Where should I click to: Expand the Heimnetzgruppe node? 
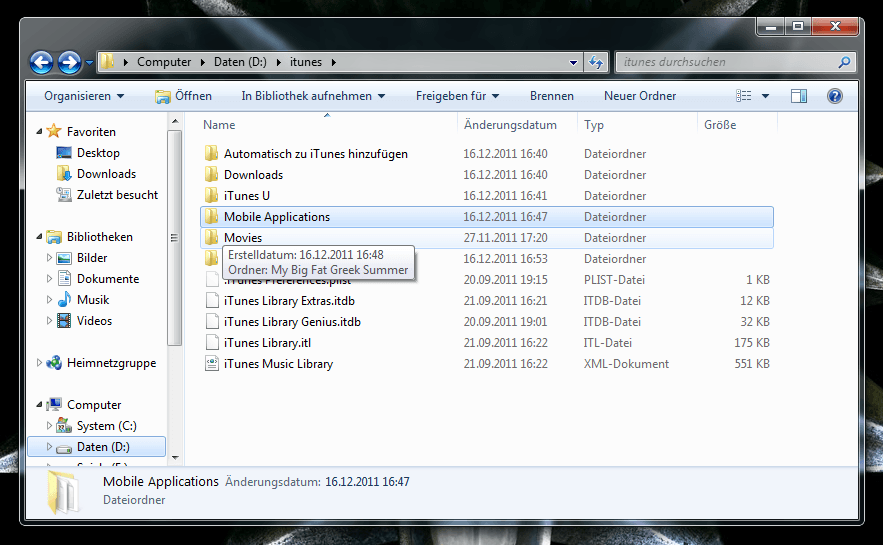coord(39,363)
